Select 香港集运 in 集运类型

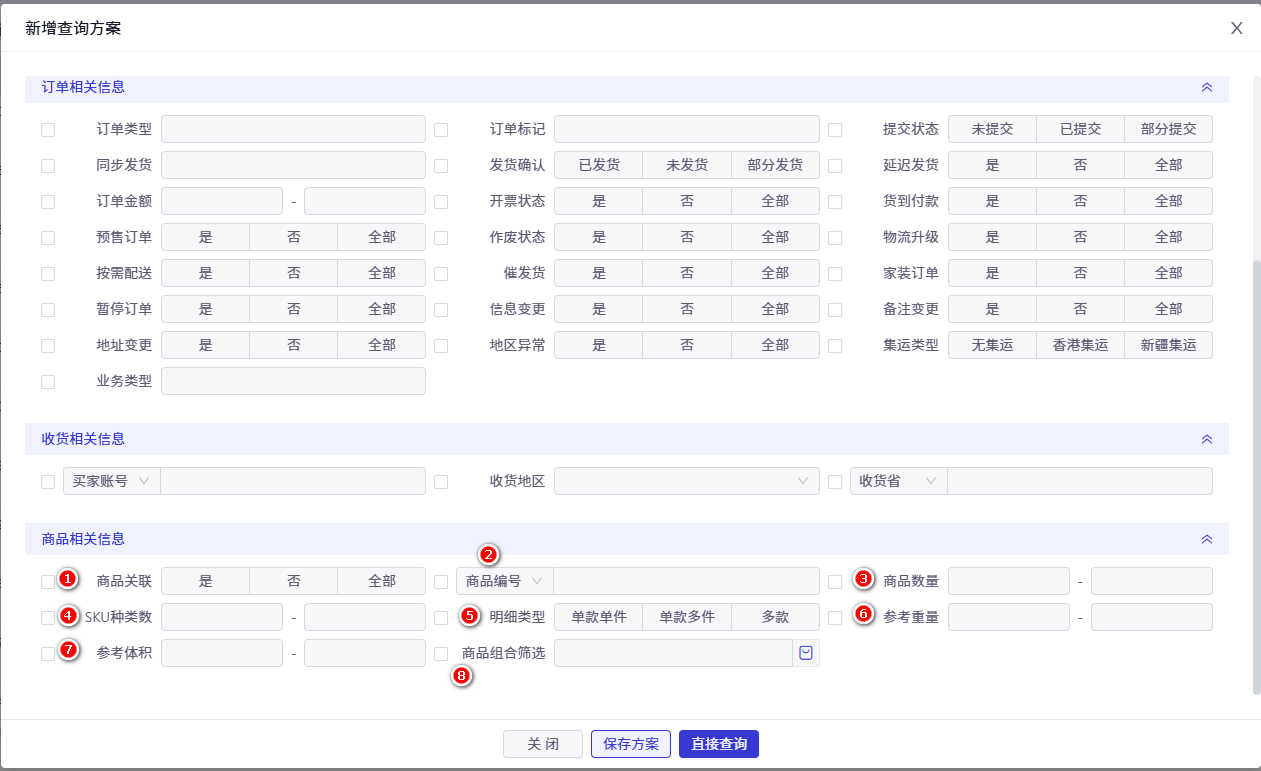[1081, 345]
